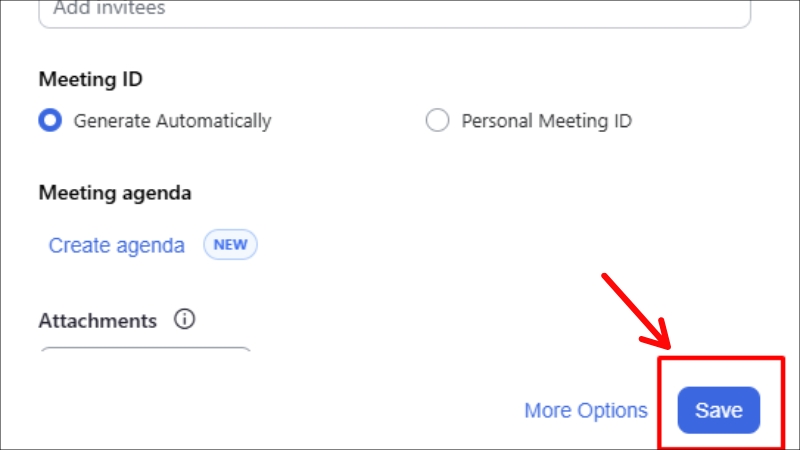Click the Meeting agenda section heading

[x=114, y=192]
